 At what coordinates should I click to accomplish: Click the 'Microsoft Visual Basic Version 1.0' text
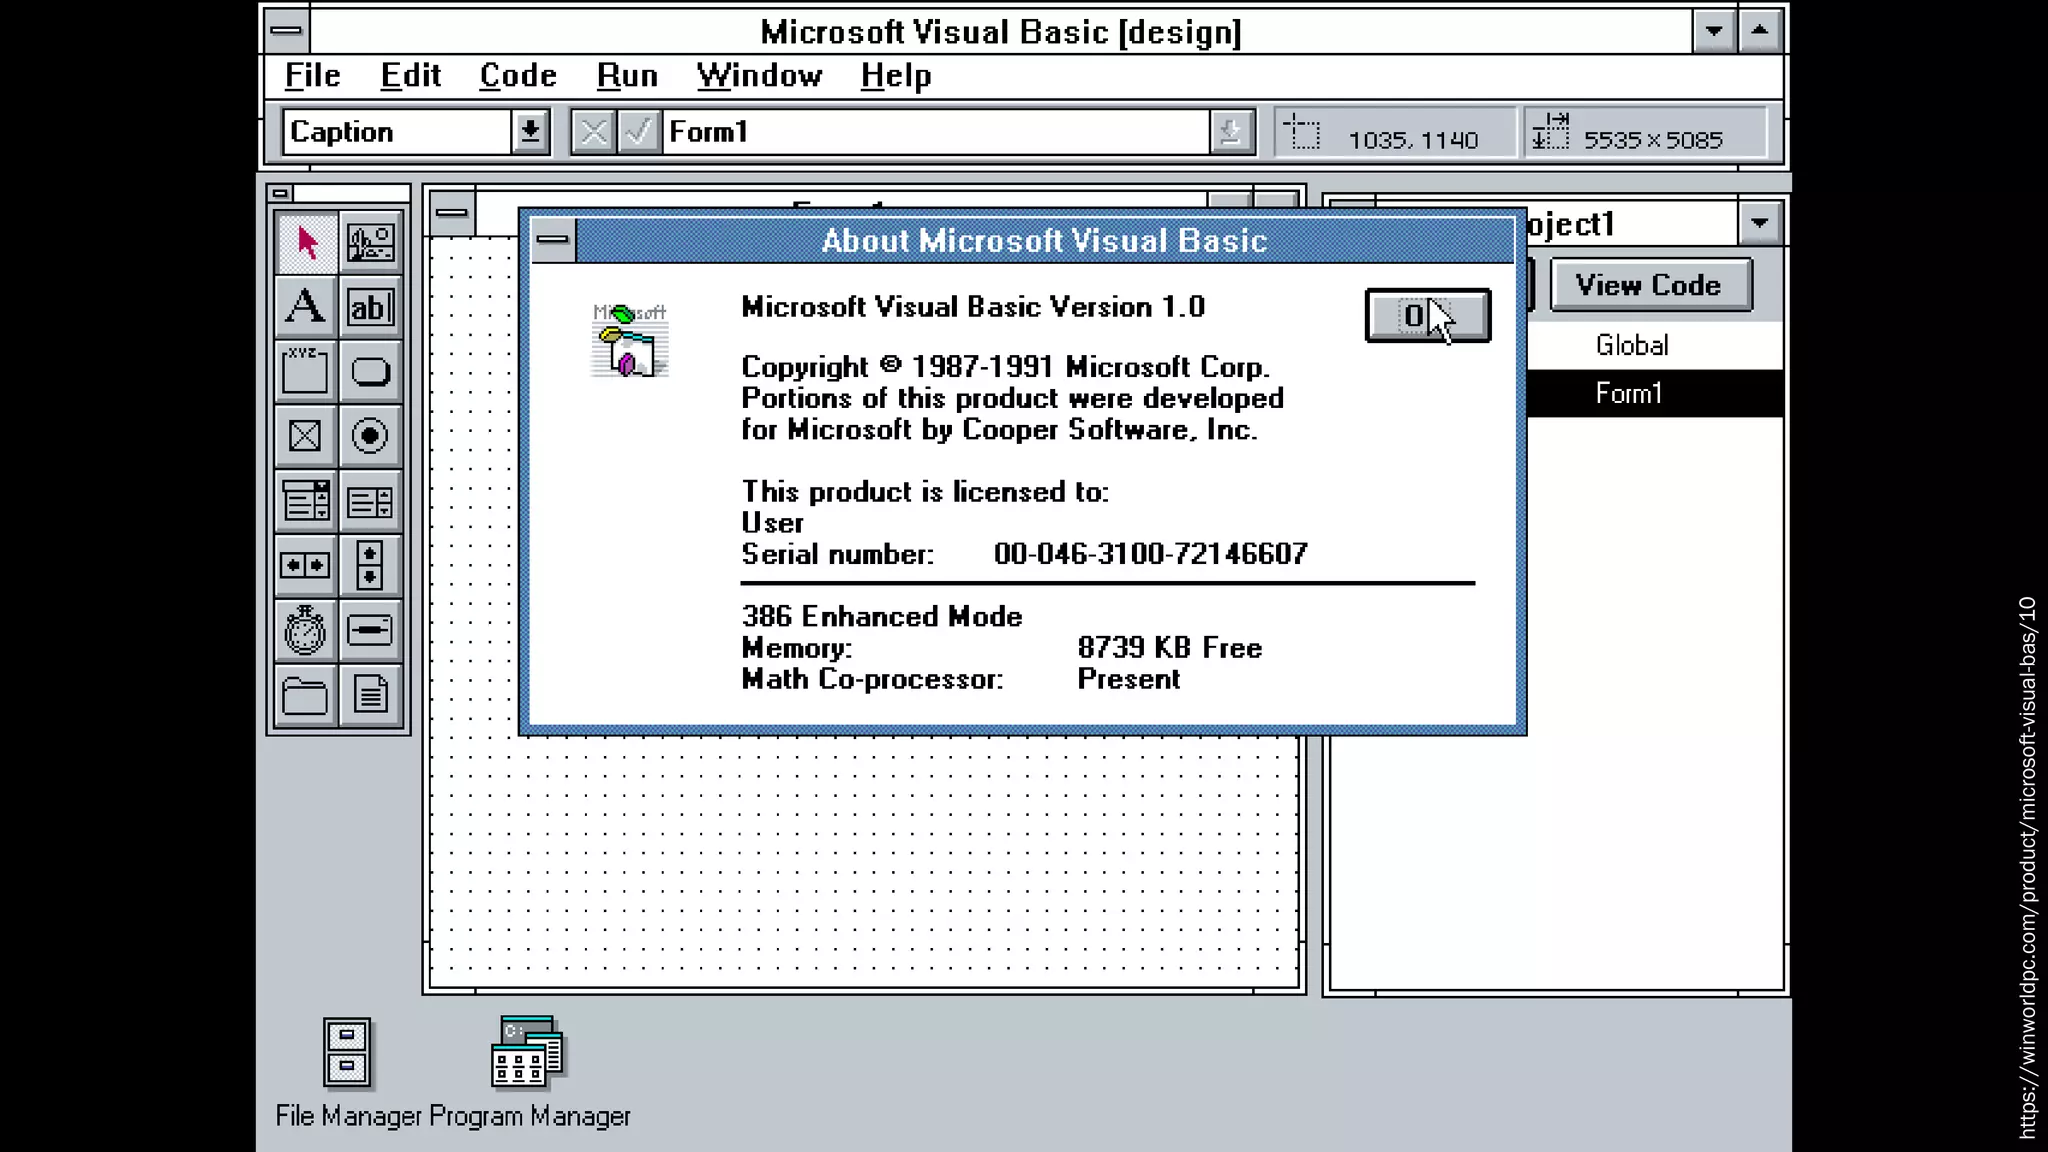click(x=973, y=307)
